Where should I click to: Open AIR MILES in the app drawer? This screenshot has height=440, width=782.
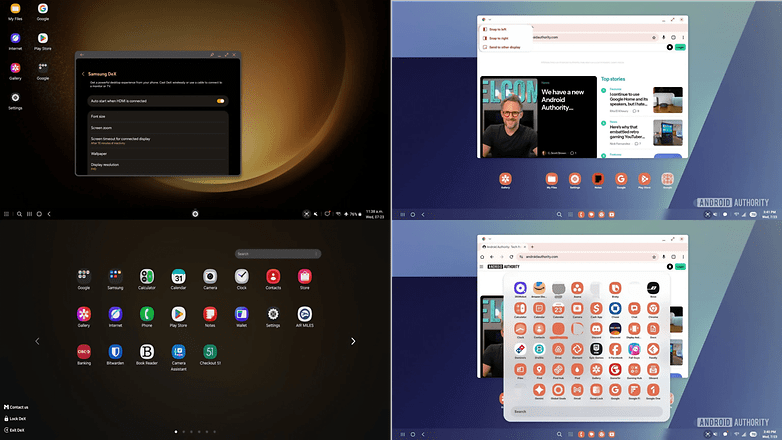305,316
